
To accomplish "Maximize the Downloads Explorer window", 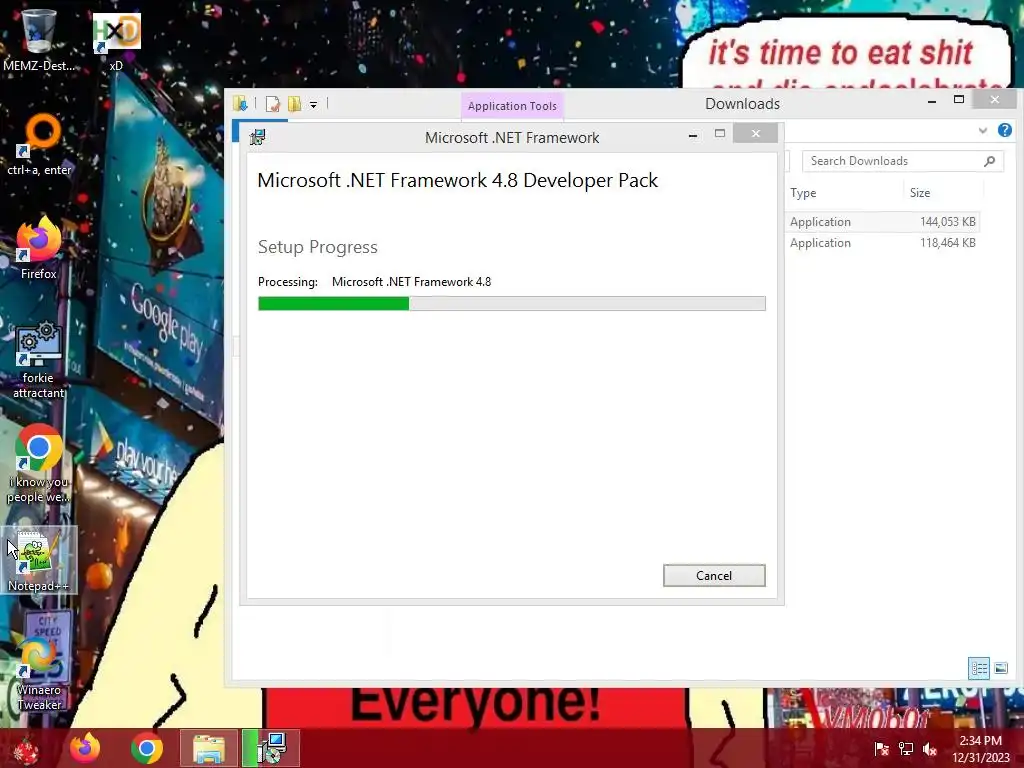I will pos(959,100).
